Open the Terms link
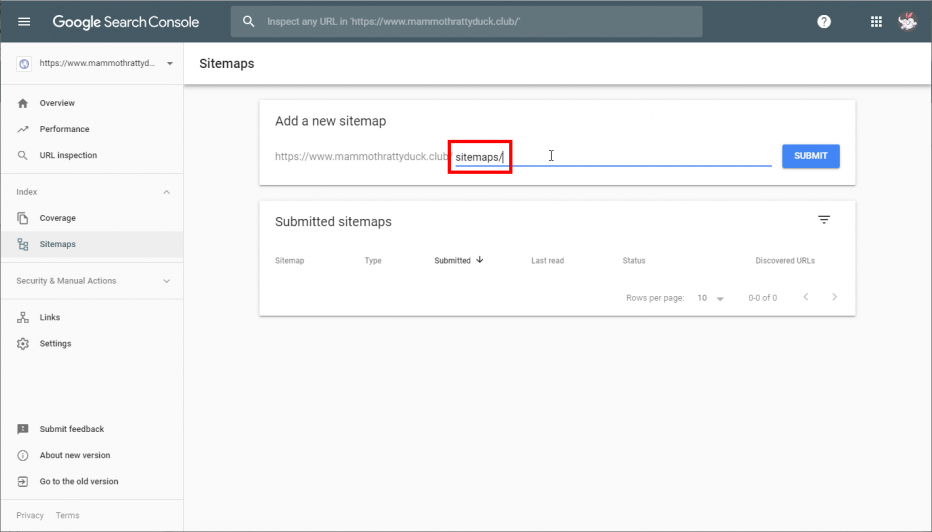This screenshot has height=532, width=932. point(67,515)
